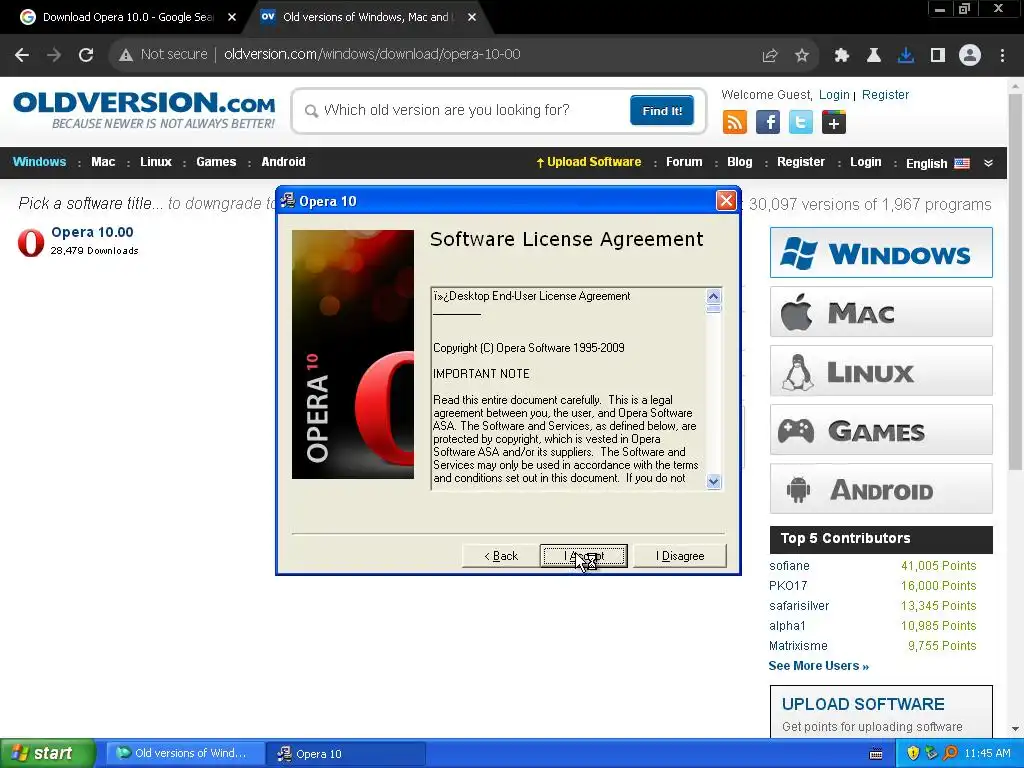Image resolution: width=1024 pixels, height=768 pixels.
Task: Reload the page with the refresh icon
Action: [86, 55]
